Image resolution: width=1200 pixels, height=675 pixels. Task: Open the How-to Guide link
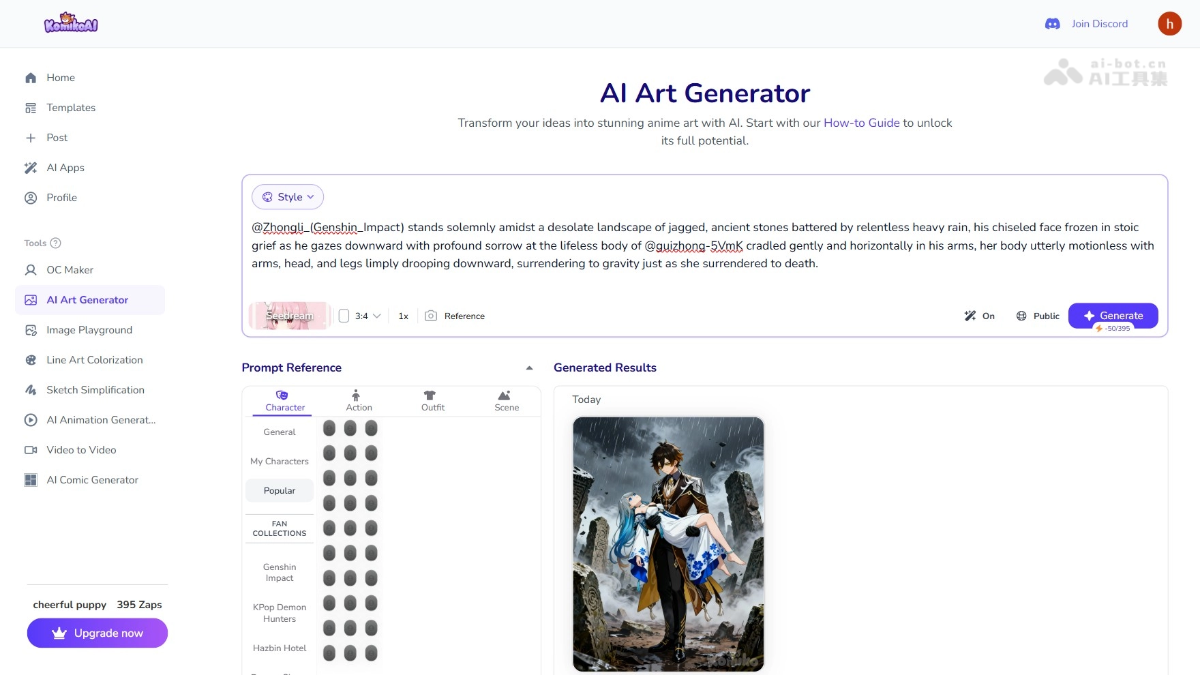click(x=861, y=123)
